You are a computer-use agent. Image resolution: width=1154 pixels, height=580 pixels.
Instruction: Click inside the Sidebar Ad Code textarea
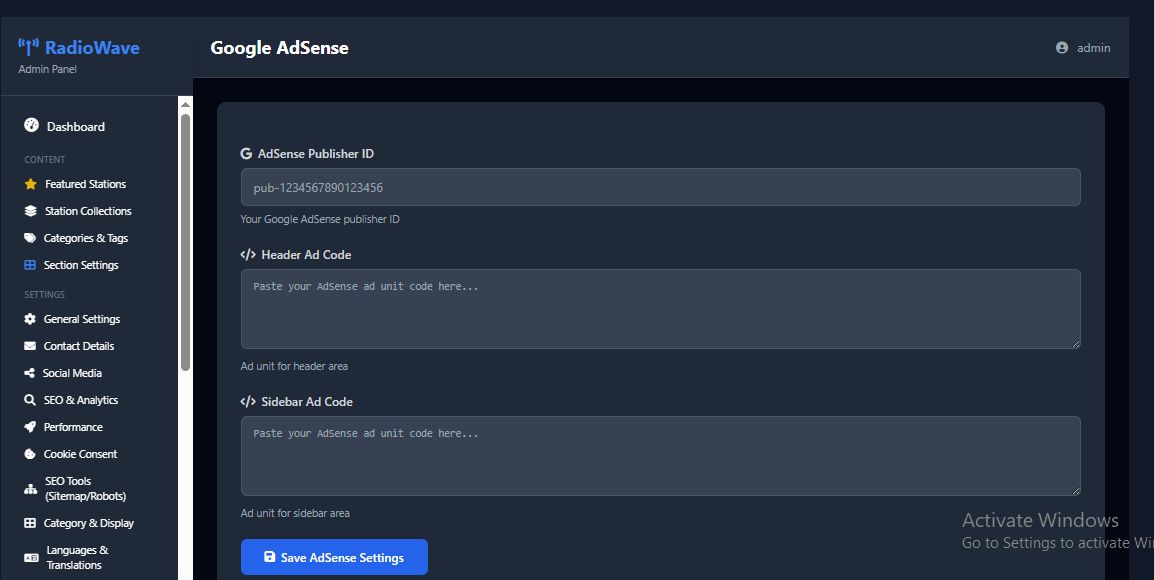point(660,456)
